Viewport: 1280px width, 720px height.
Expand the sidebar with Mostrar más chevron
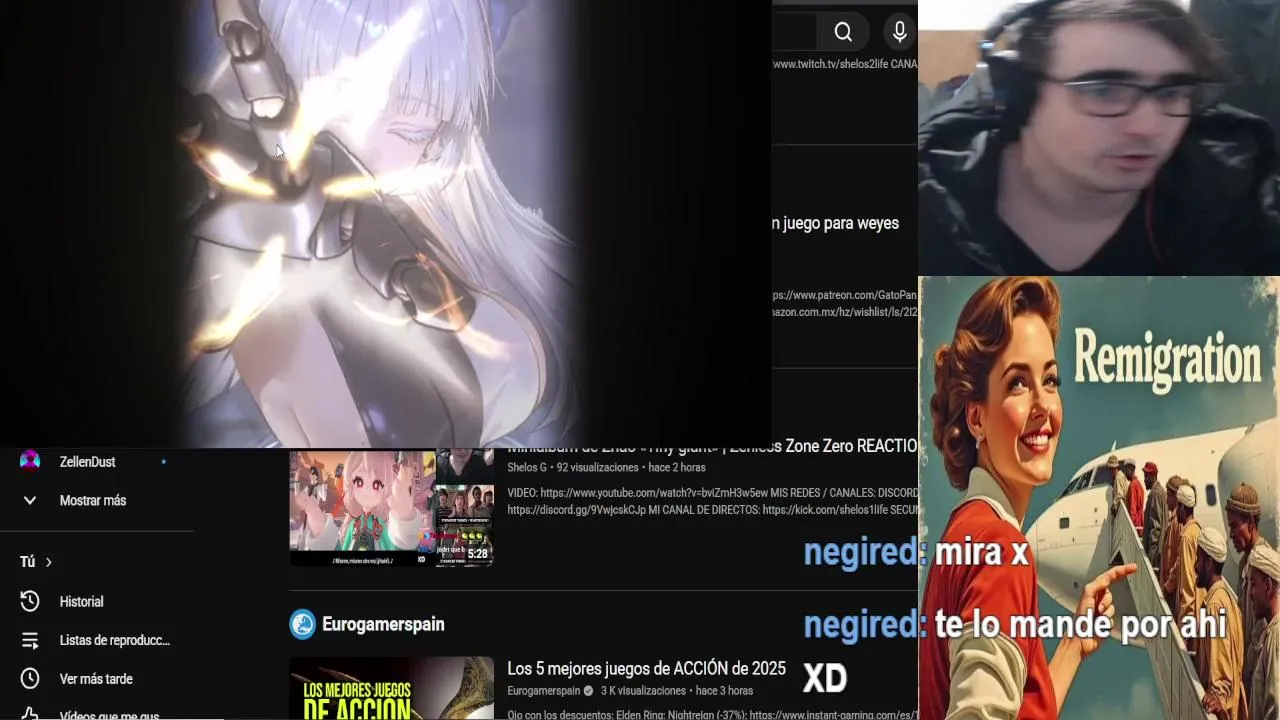[x=30, y=500]
